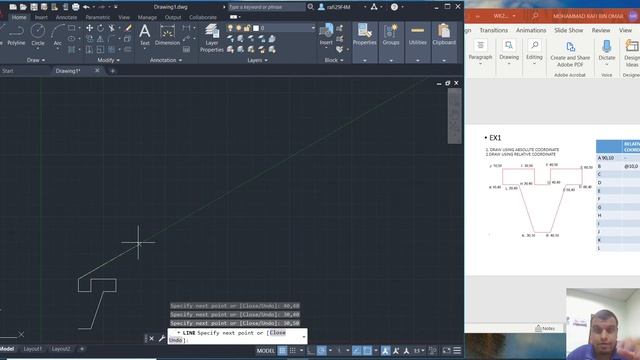Open the Annotate ribbon tab
The height and width of the screenshot is (360, 640).
(x=66, y=17)
